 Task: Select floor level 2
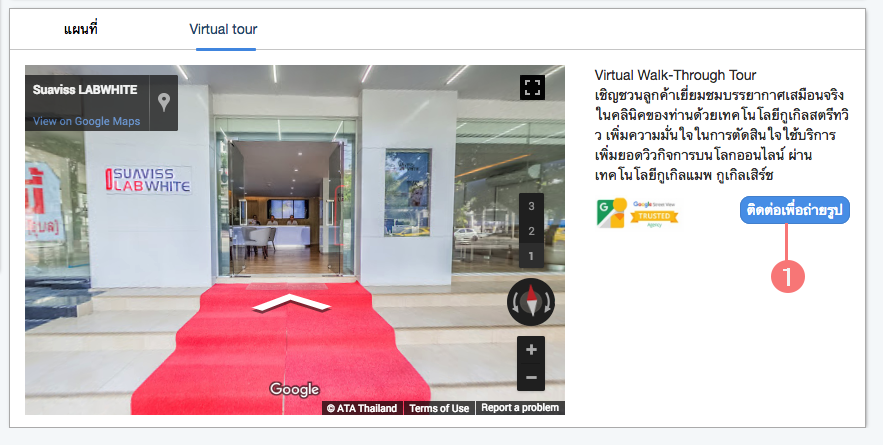pos(531,231)
